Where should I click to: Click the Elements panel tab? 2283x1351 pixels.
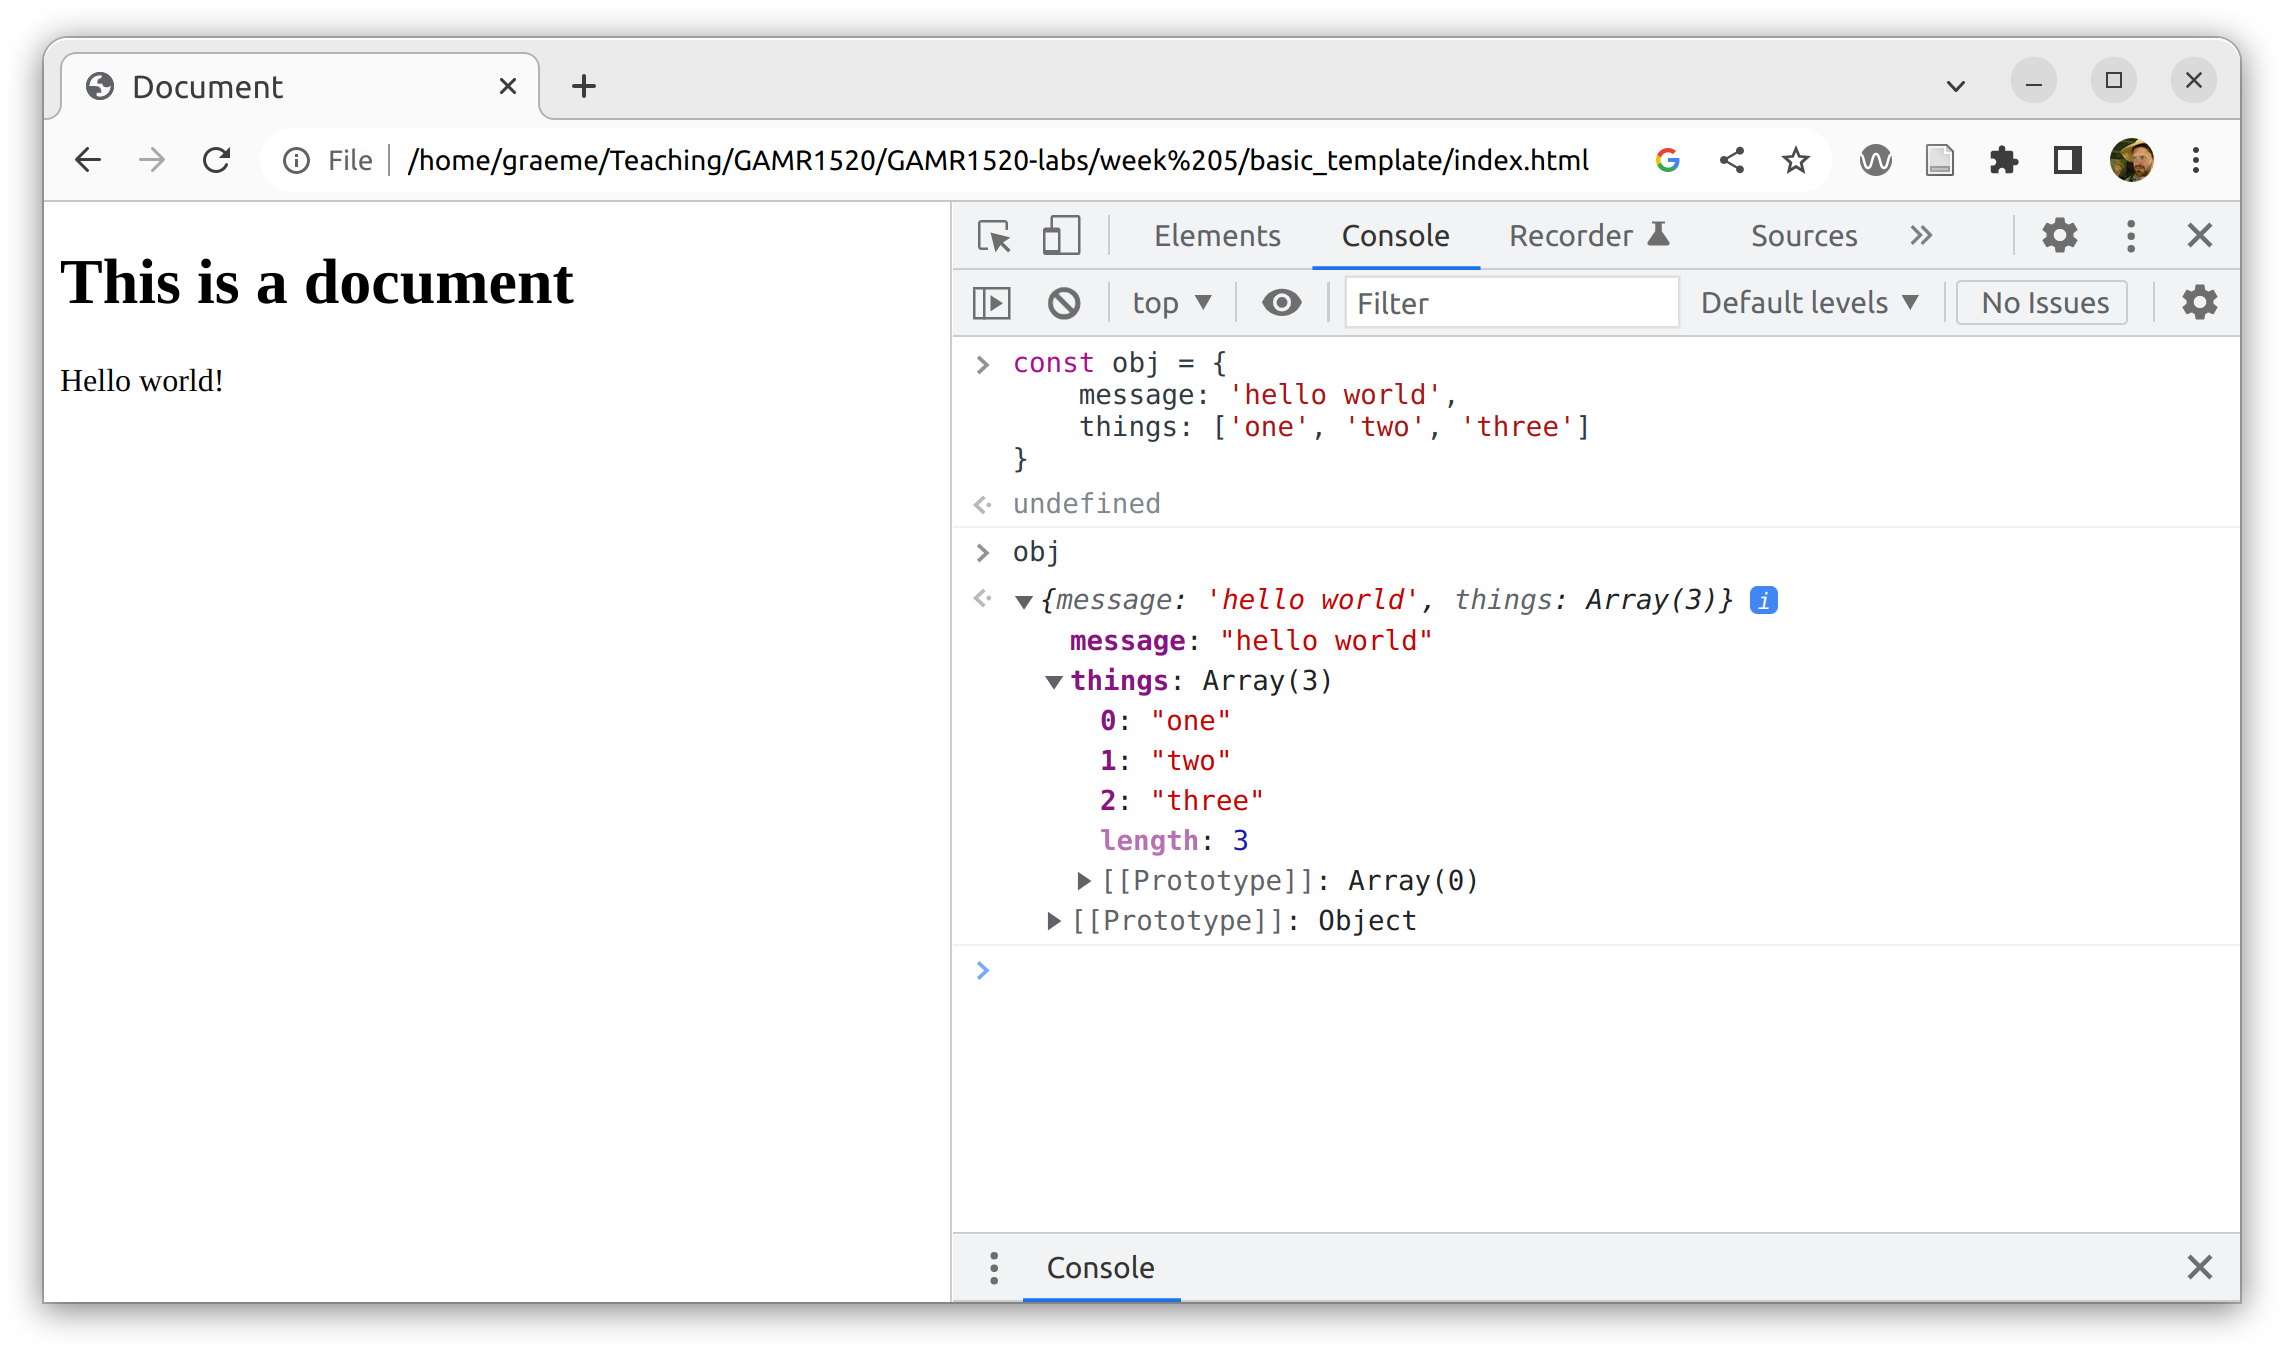point(1215,235)
